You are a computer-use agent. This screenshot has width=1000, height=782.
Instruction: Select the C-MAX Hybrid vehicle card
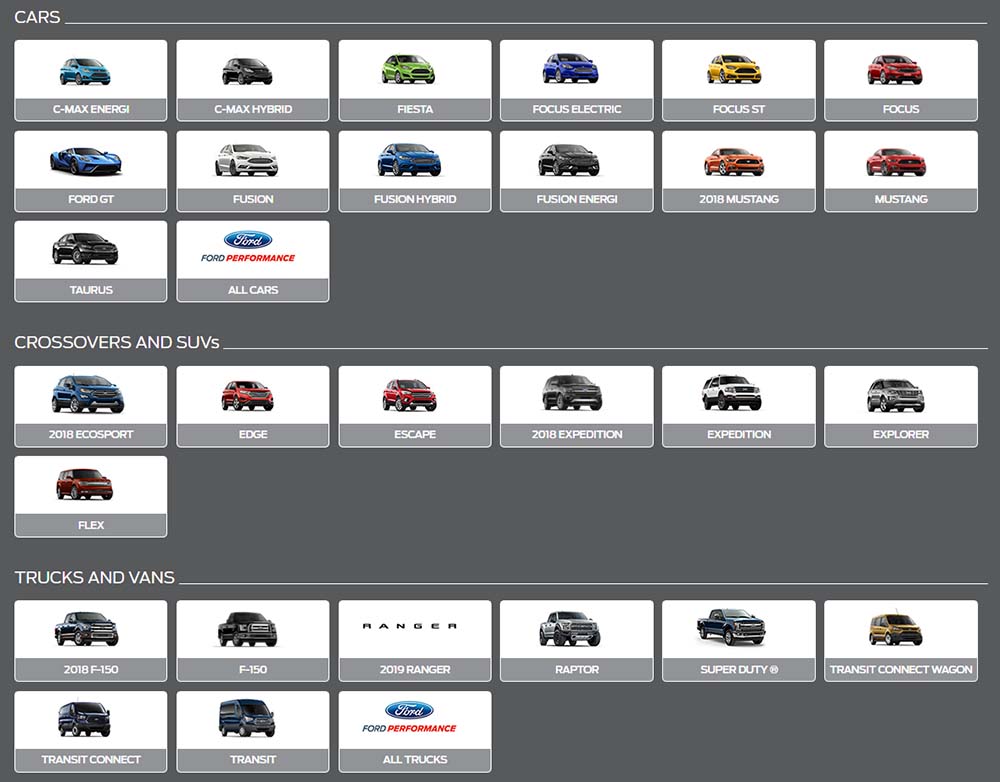[x=253, y=80]
